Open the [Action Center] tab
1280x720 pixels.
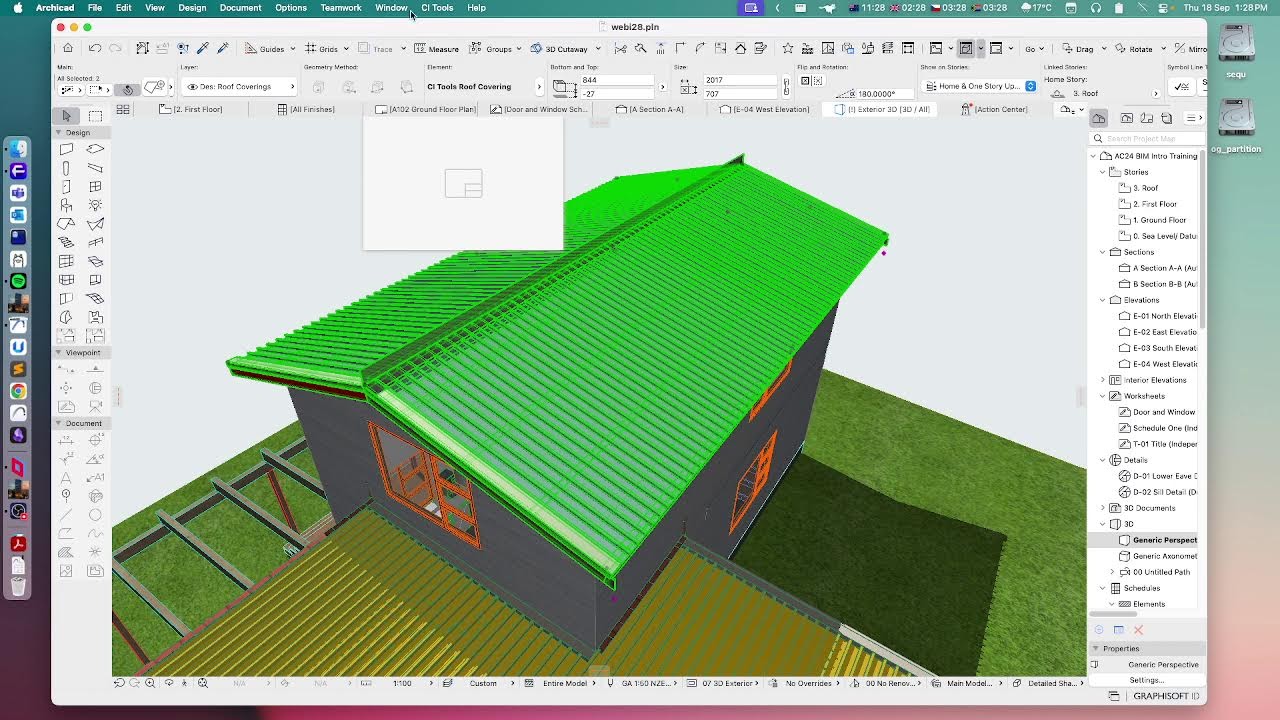[x=994, y=109]
